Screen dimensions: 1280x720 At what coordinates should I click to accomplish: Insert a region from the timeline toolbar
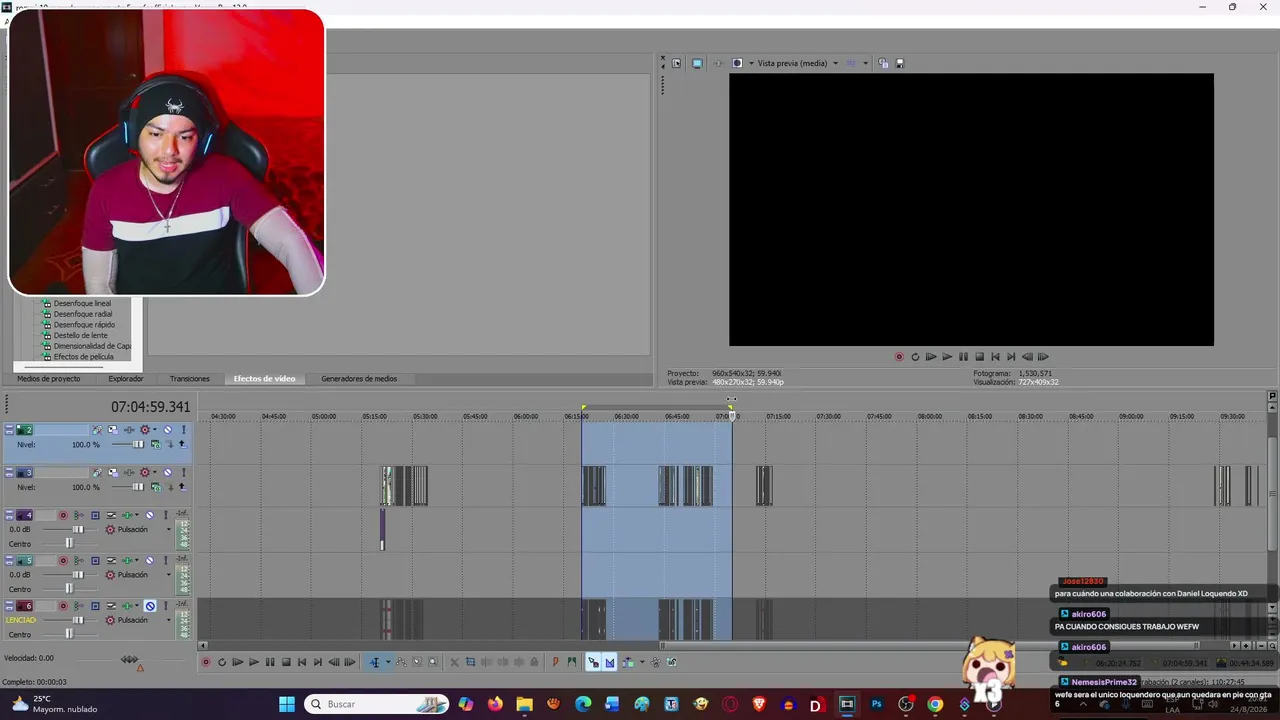pyautogui.click(x=572, y=662)
